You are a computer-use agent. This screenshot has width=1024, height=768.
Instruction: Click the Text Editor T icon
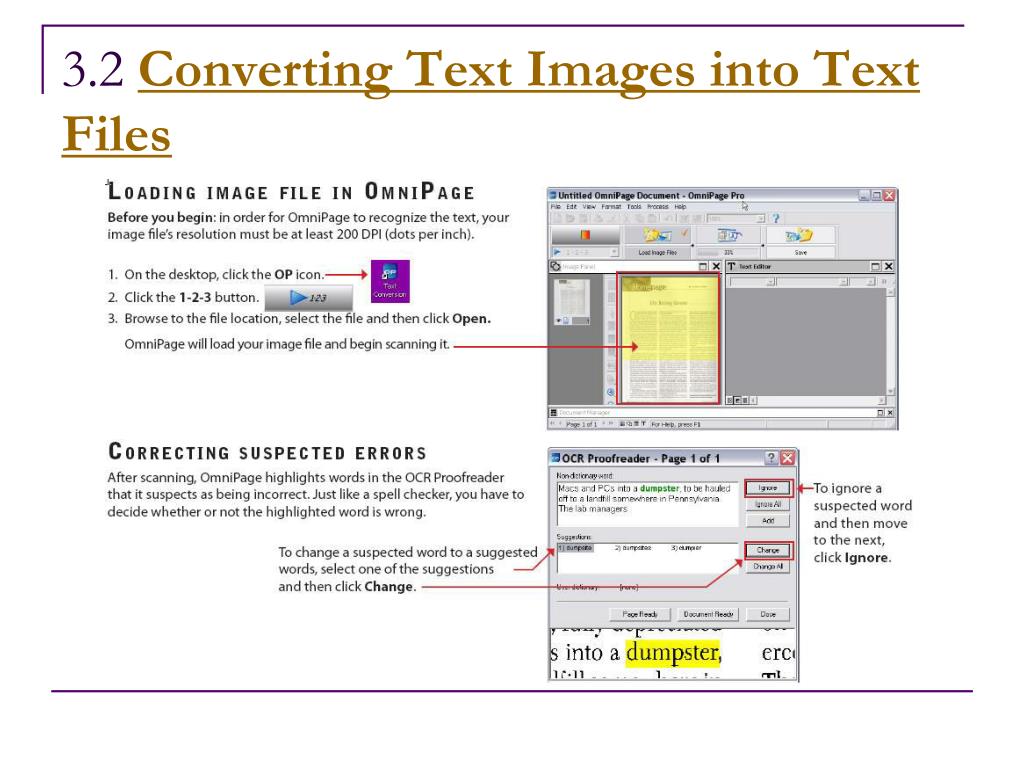click(731, 266)
